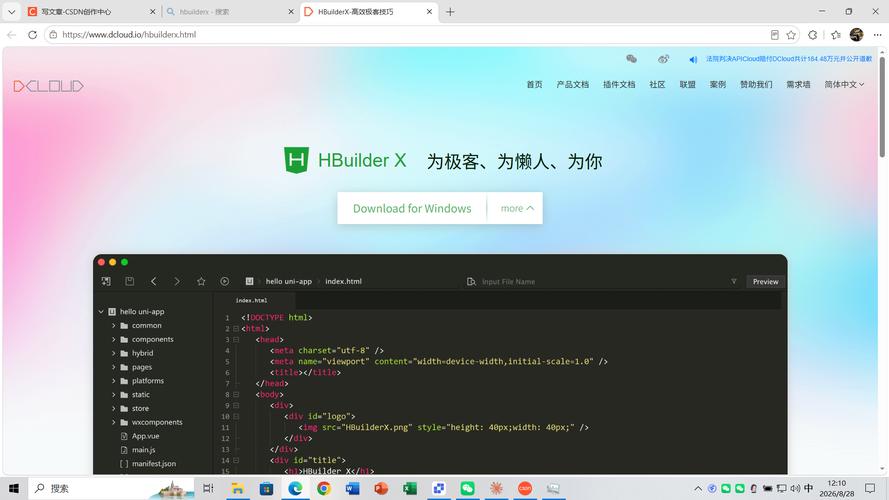
Task: Open the taskbar clock and date
Action: click(x=837, y=488)
